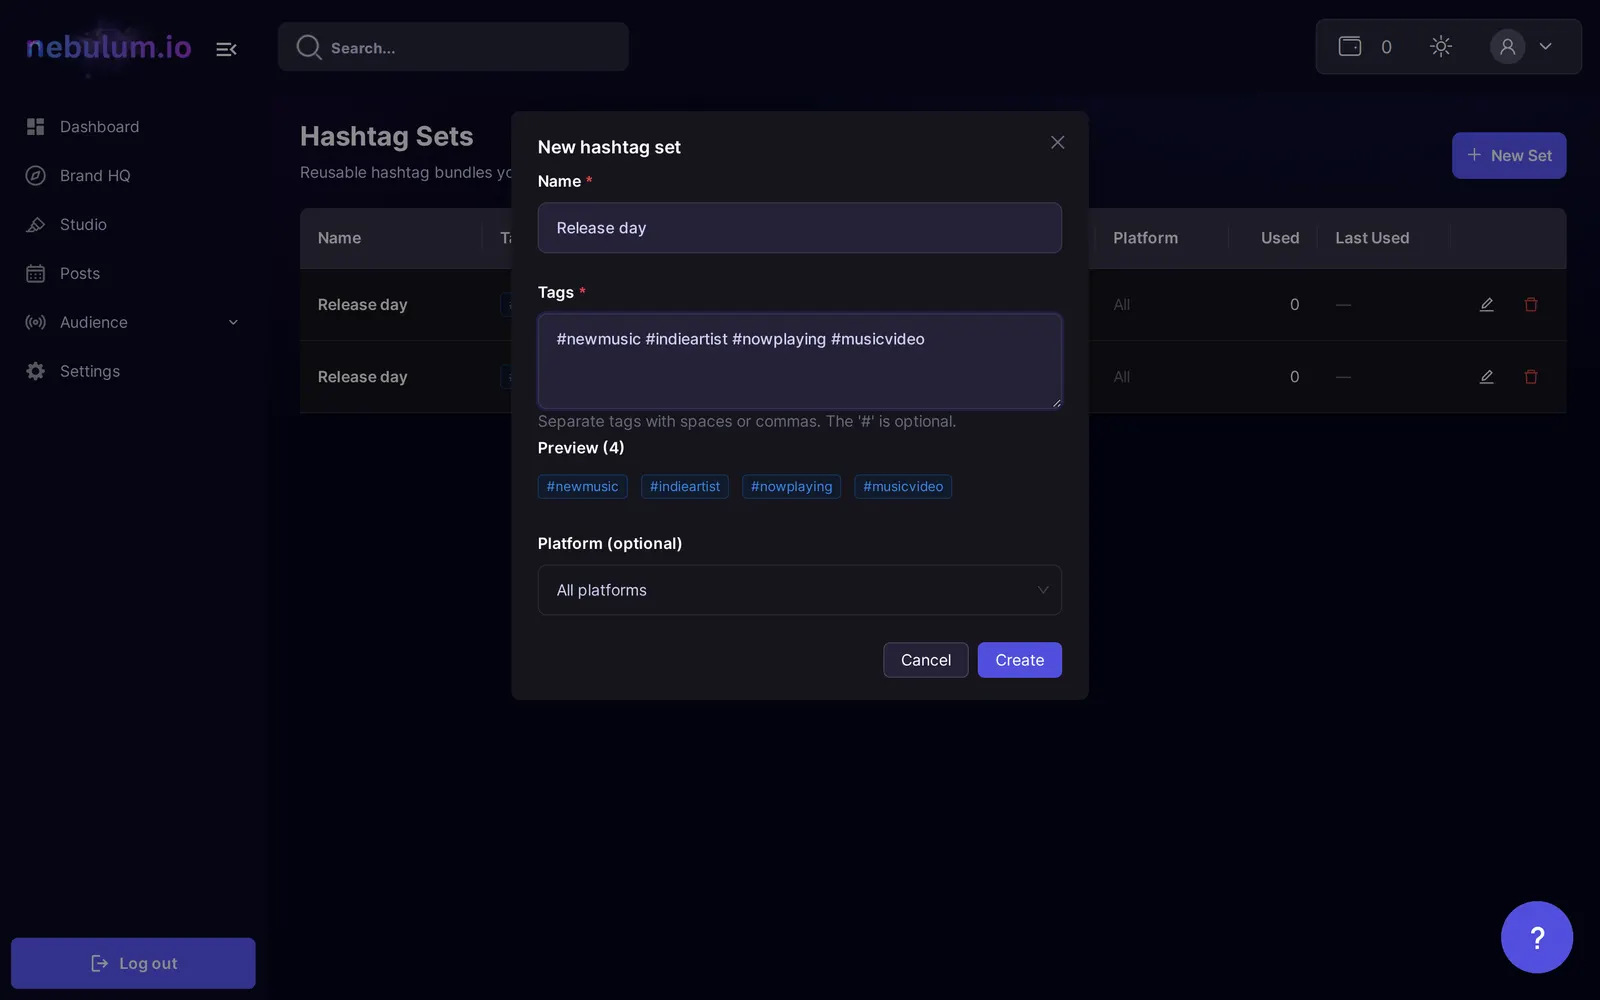The width and height of the screenshot is (1600, 1000).
Task: Edit the second Release day set
Action: coord(1487,377)
